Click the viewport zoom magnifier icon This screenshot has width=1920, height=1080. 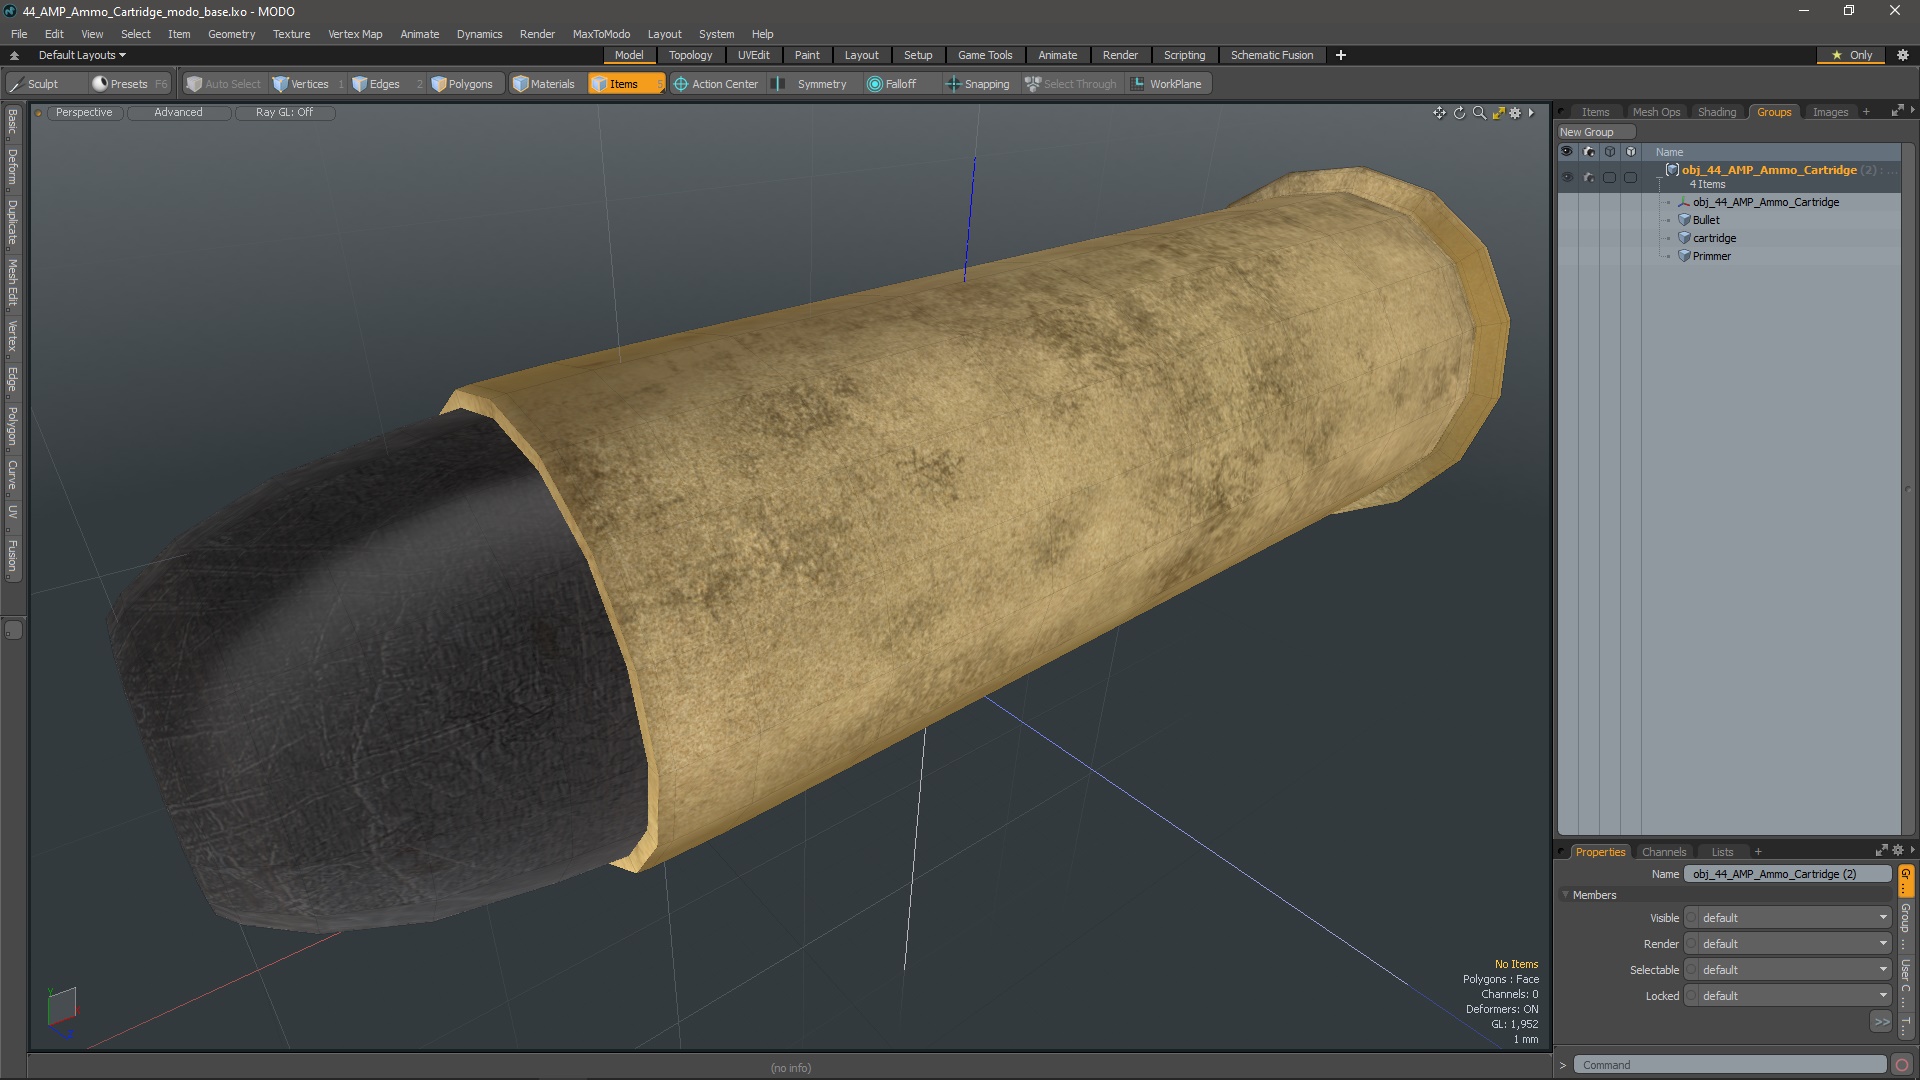(x=1479, y=113)
